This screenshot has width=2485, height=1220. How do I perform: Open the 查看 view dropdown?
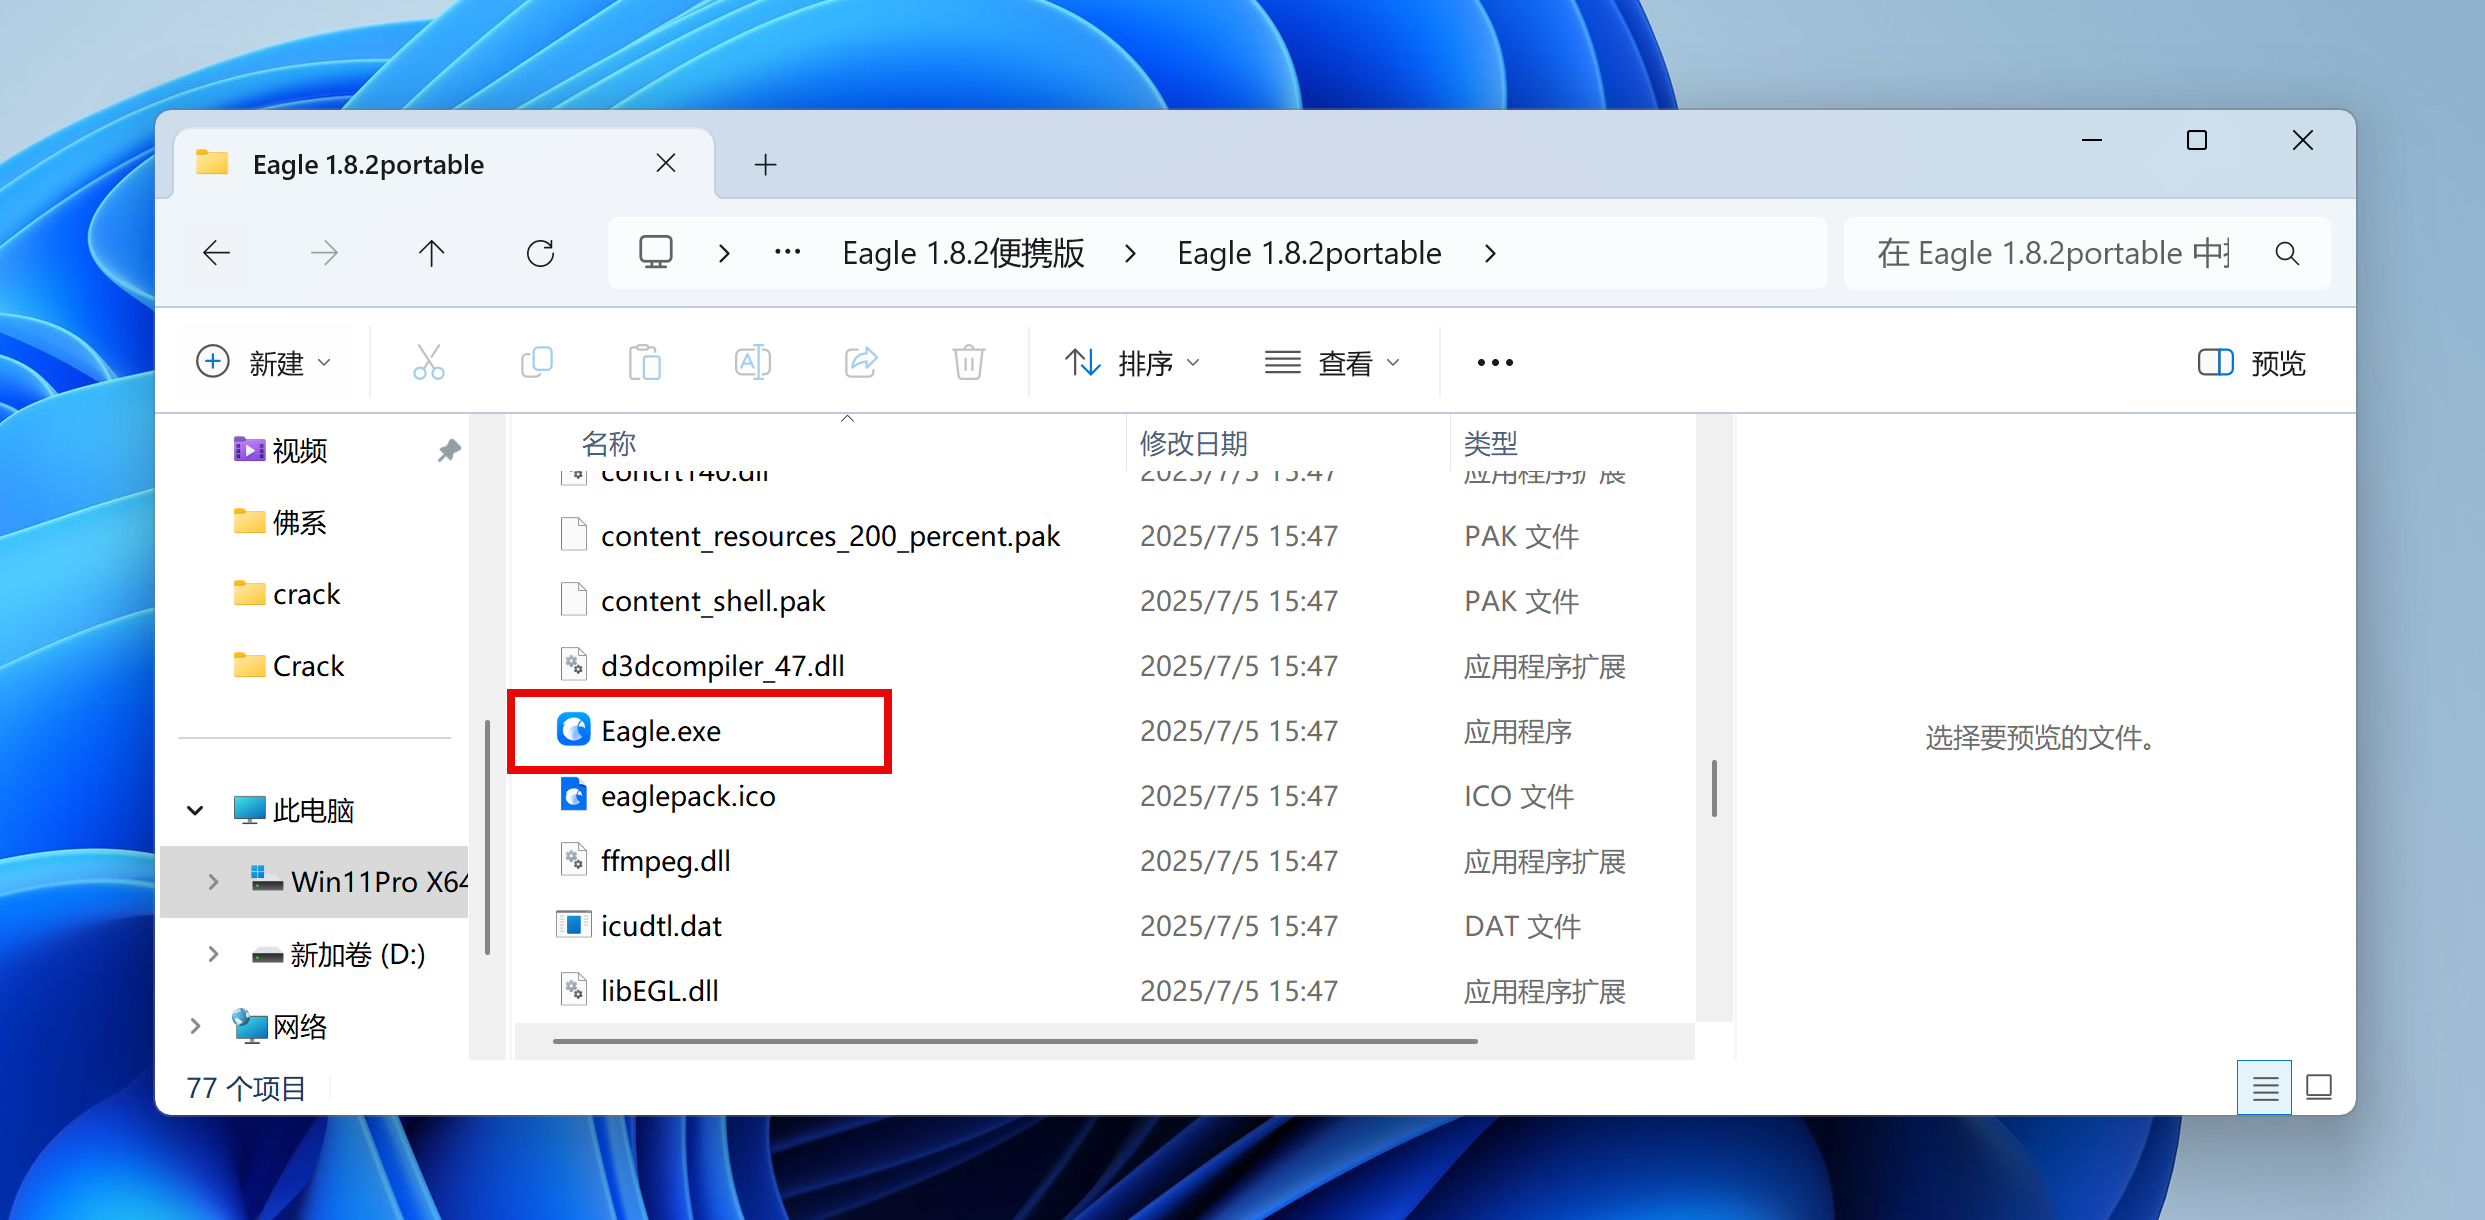[x=1332, y=362]
